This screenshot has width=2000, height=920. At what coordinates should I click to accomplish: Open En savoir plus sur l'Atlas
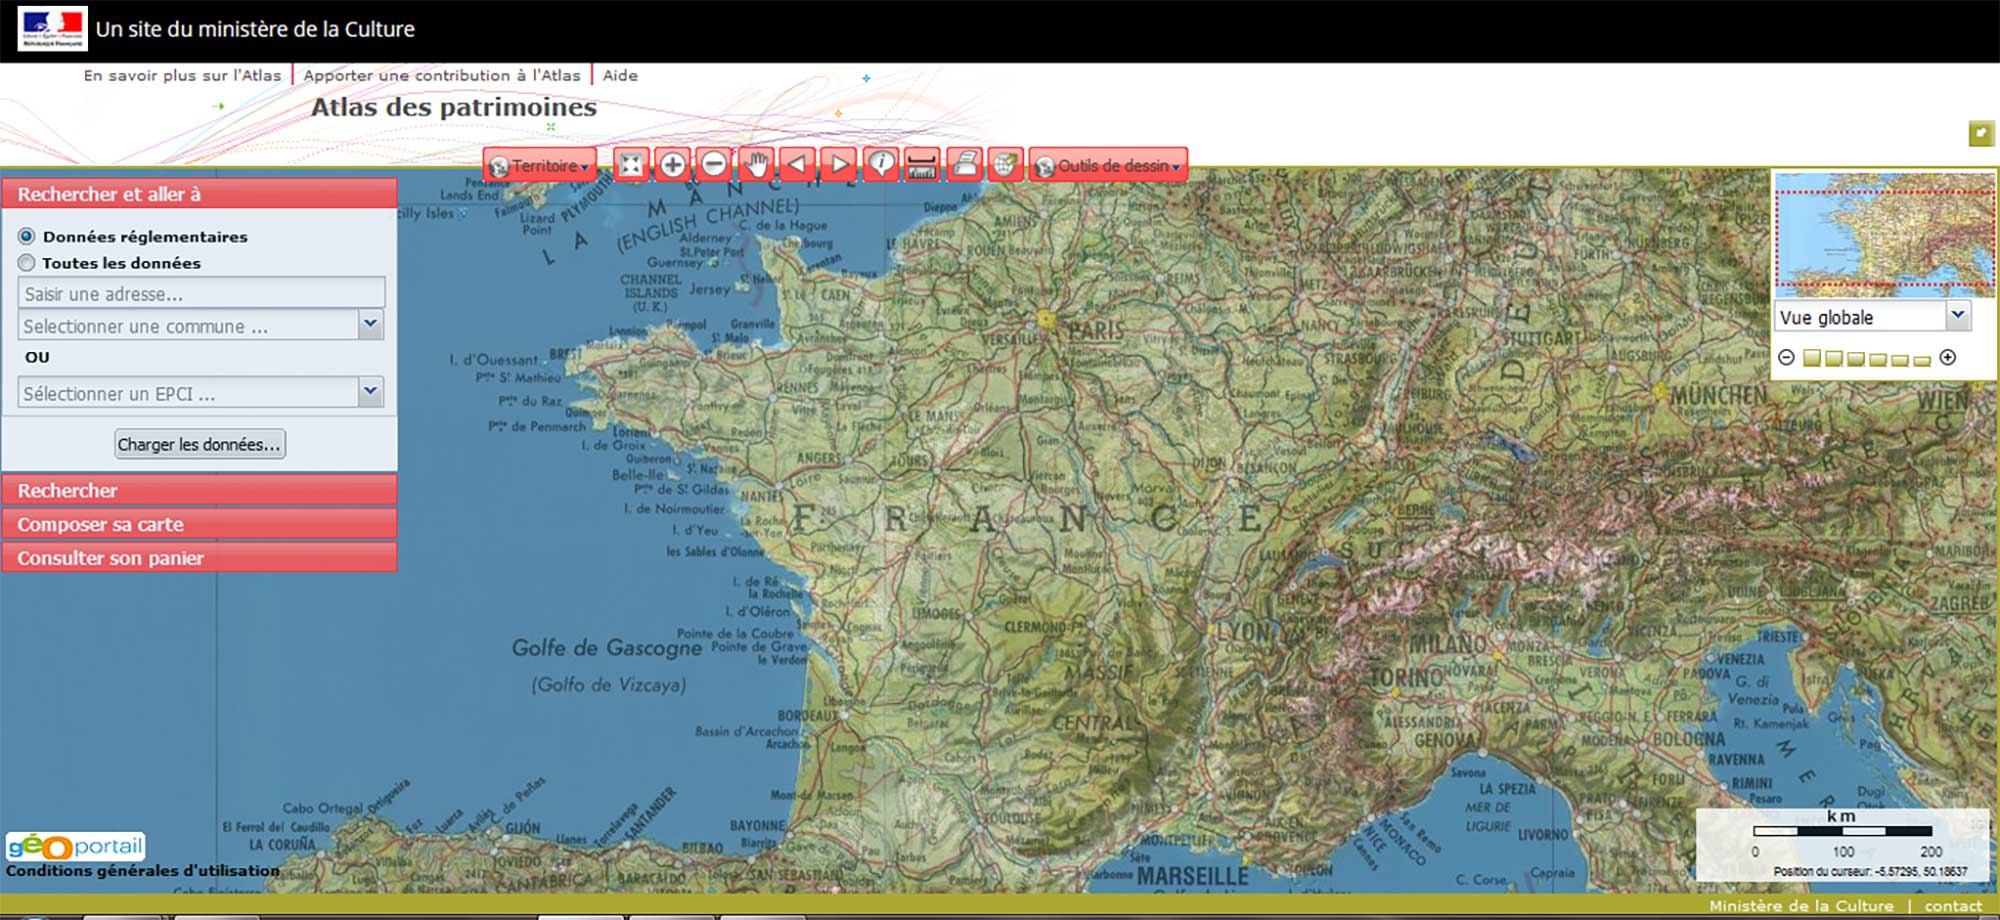pos(182,75)
